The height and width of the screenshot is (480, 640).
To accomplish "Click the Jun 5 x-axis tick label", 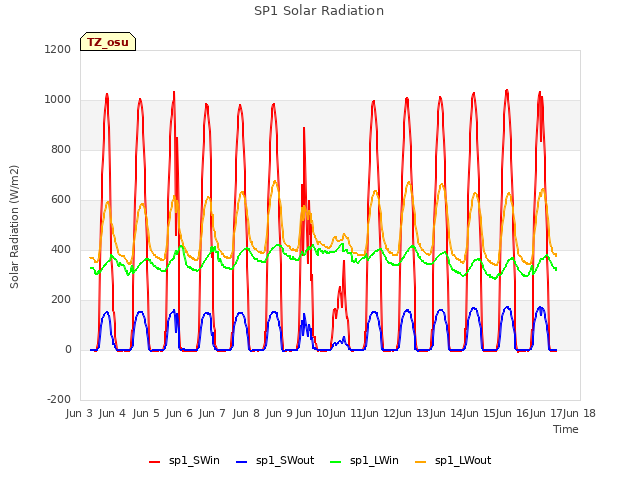I will click(146, 413).
